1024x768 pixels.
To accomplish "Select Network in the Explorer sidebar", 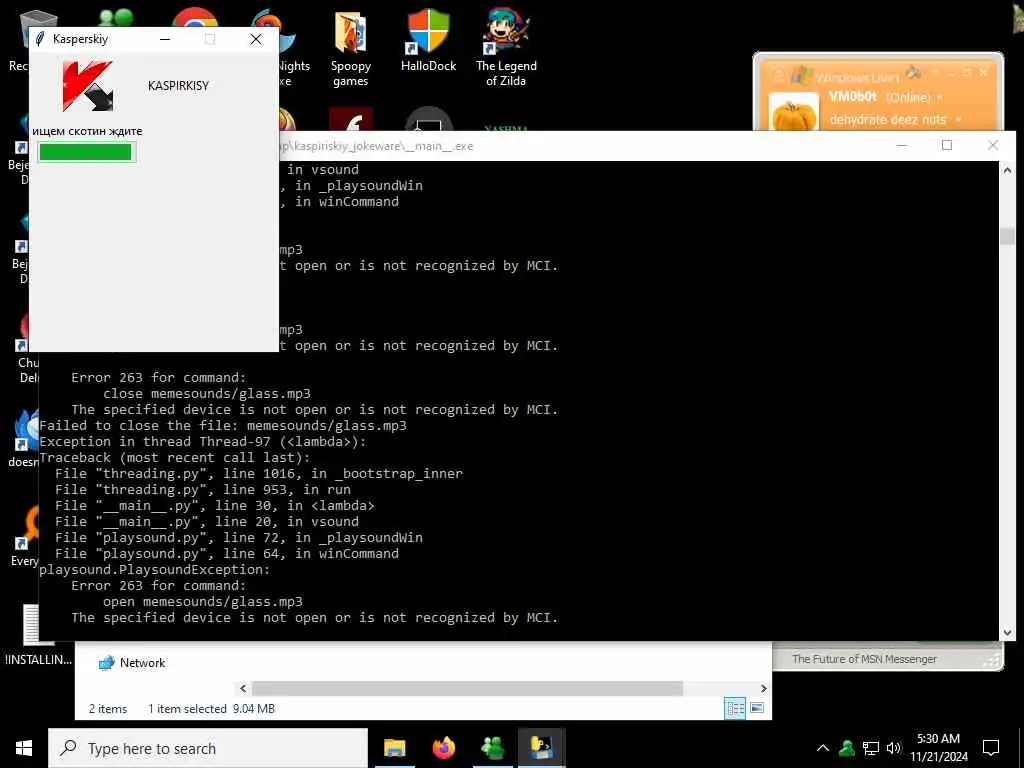I will pos(132,663).
